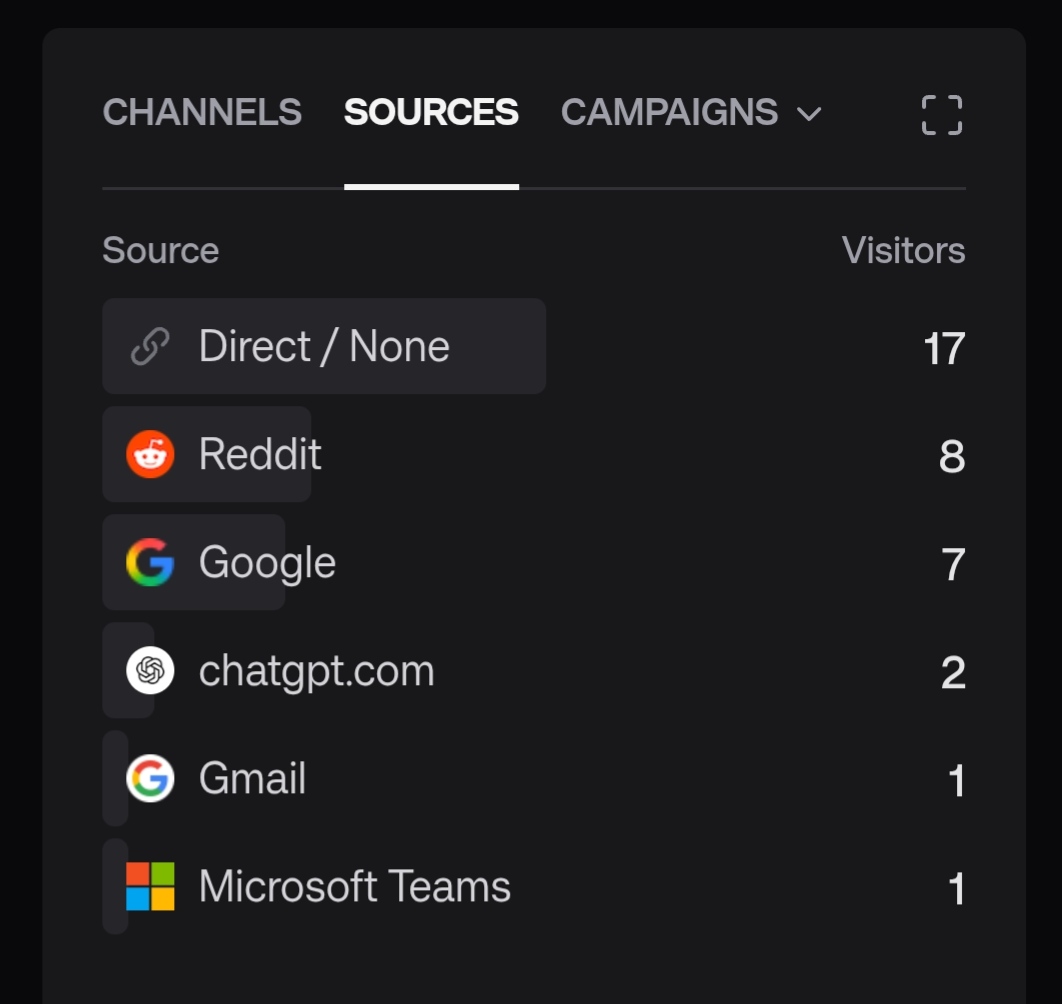Click the Google logo in the Google row
This screenshot has width=1062, height=1004.
tap(150, 562)
